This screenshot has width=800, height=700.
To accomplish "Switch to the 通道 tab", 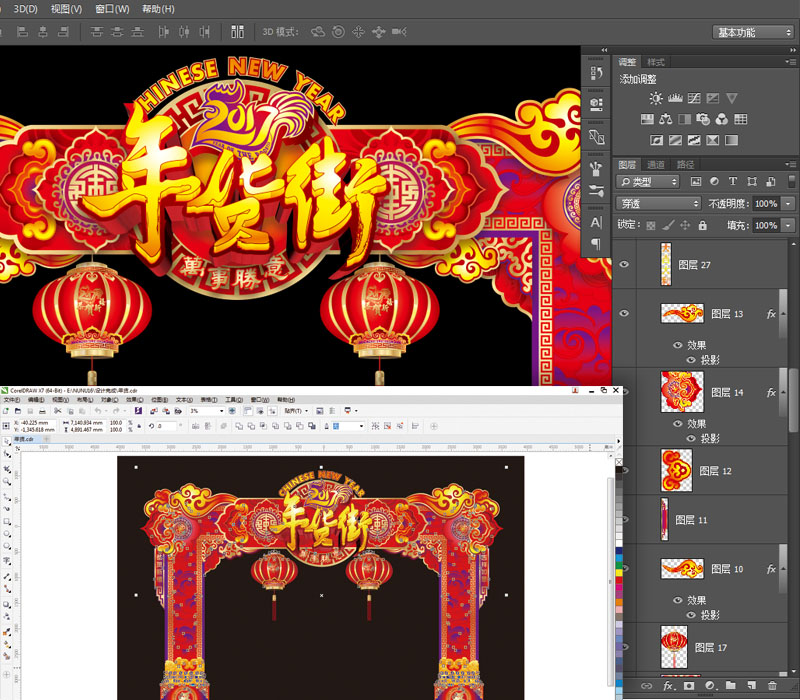I will coord(656,164).
